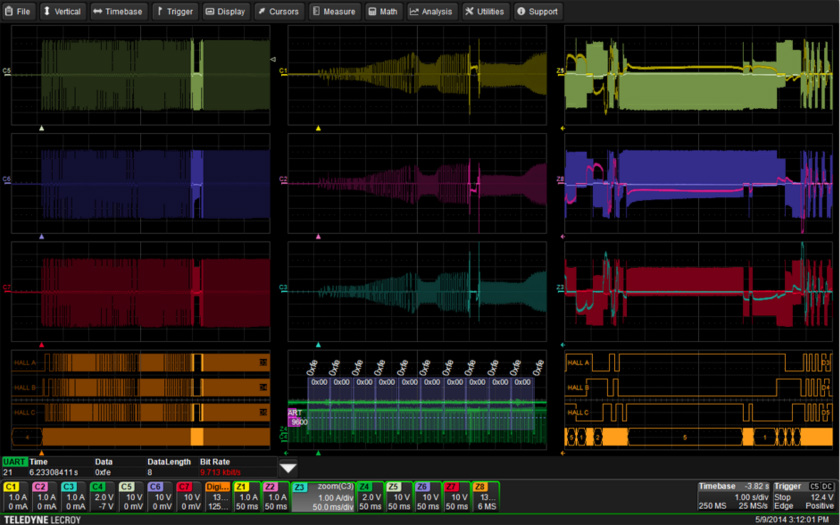Click the UART label in decode table
Viewport: 840px width, 525px height.
click(13, 461)
